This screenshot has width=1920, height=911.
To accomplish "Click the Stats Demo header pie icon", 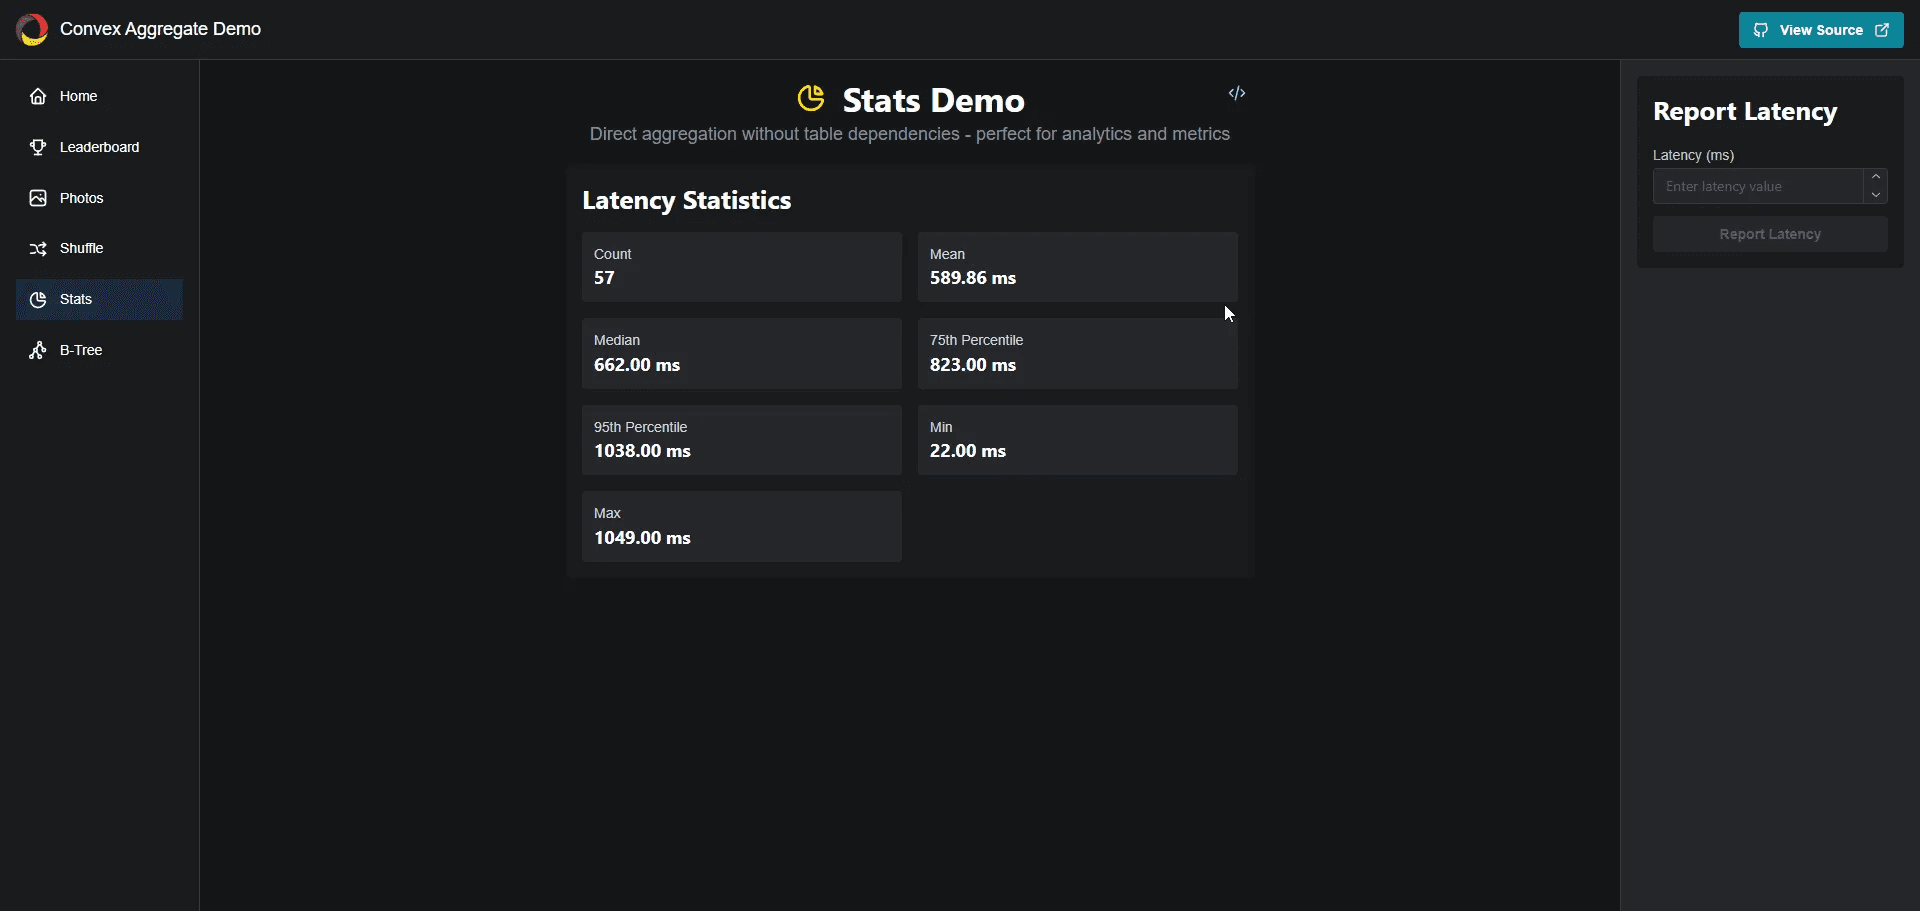I will tap(811, 99).
